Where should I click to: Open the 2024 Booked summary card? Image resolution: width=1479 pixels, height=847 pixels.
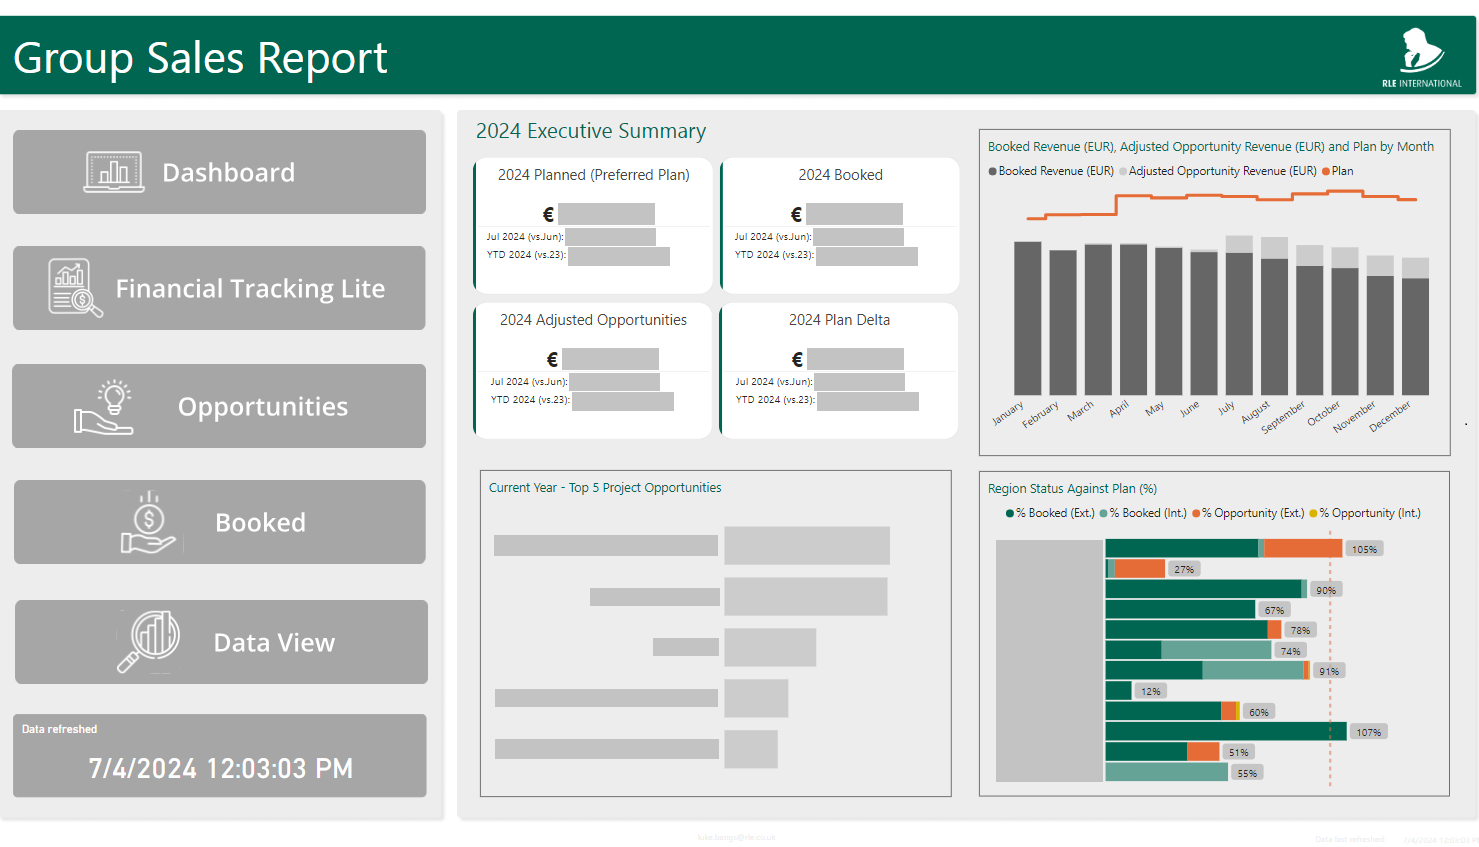[840, 225]
